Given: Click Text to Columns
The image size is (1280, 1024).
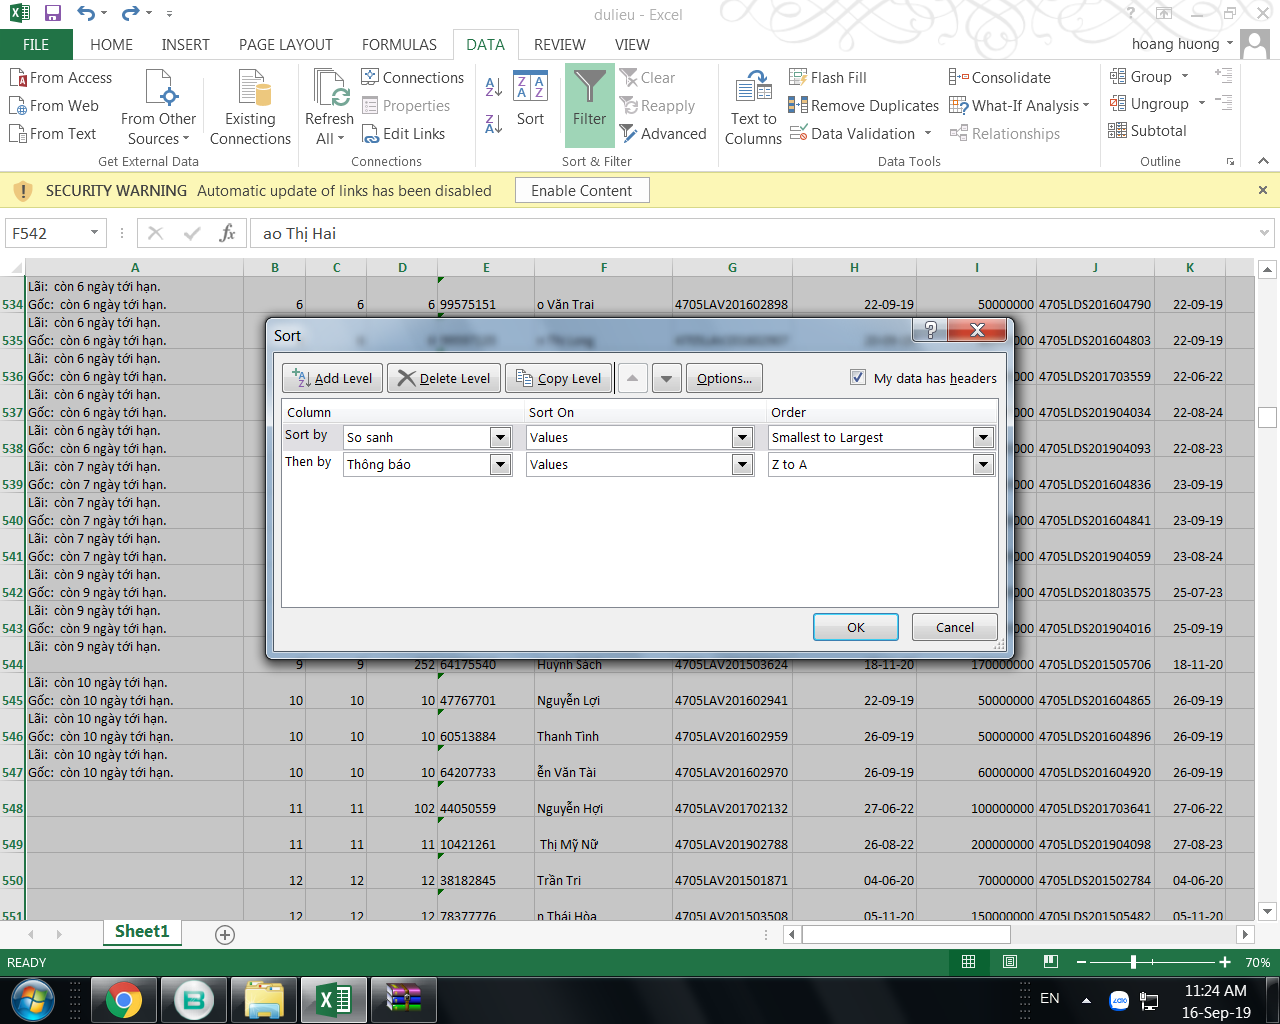Looking at the screenshot, I should 753,107.
